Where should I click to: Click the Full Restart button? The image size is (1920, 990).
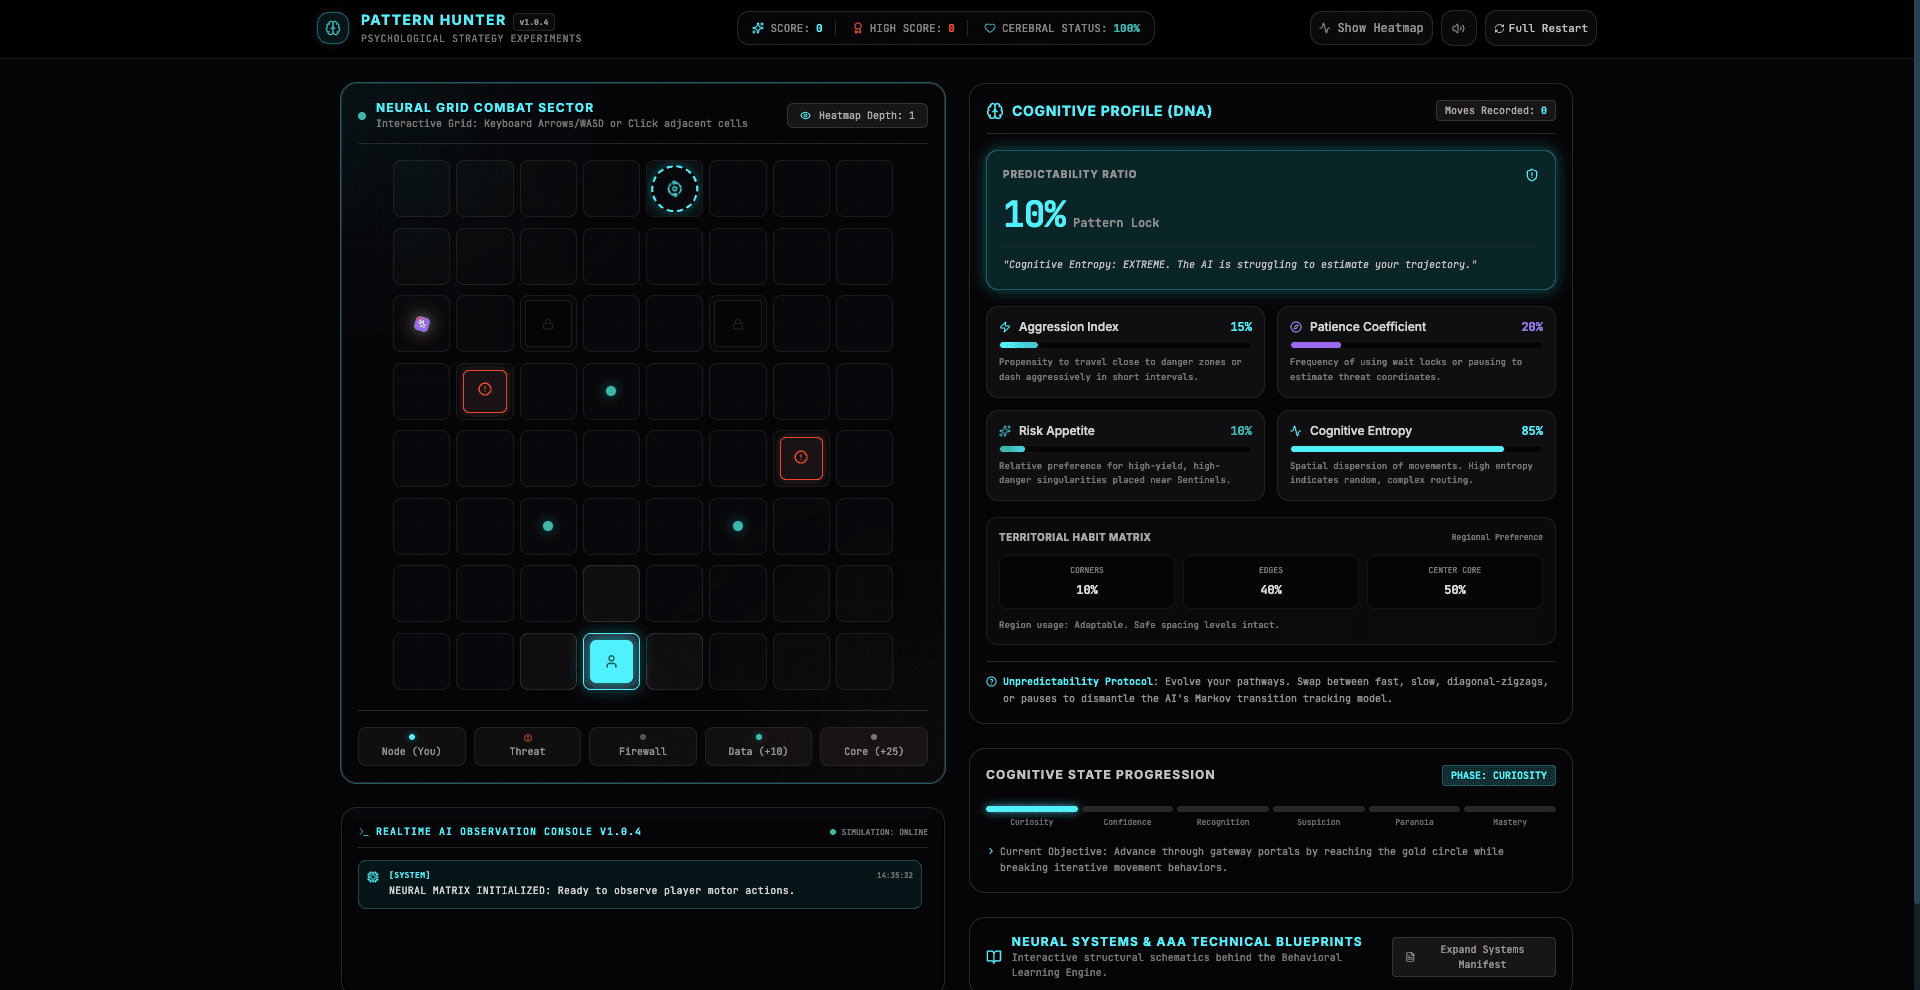(x=1540, y=28)
